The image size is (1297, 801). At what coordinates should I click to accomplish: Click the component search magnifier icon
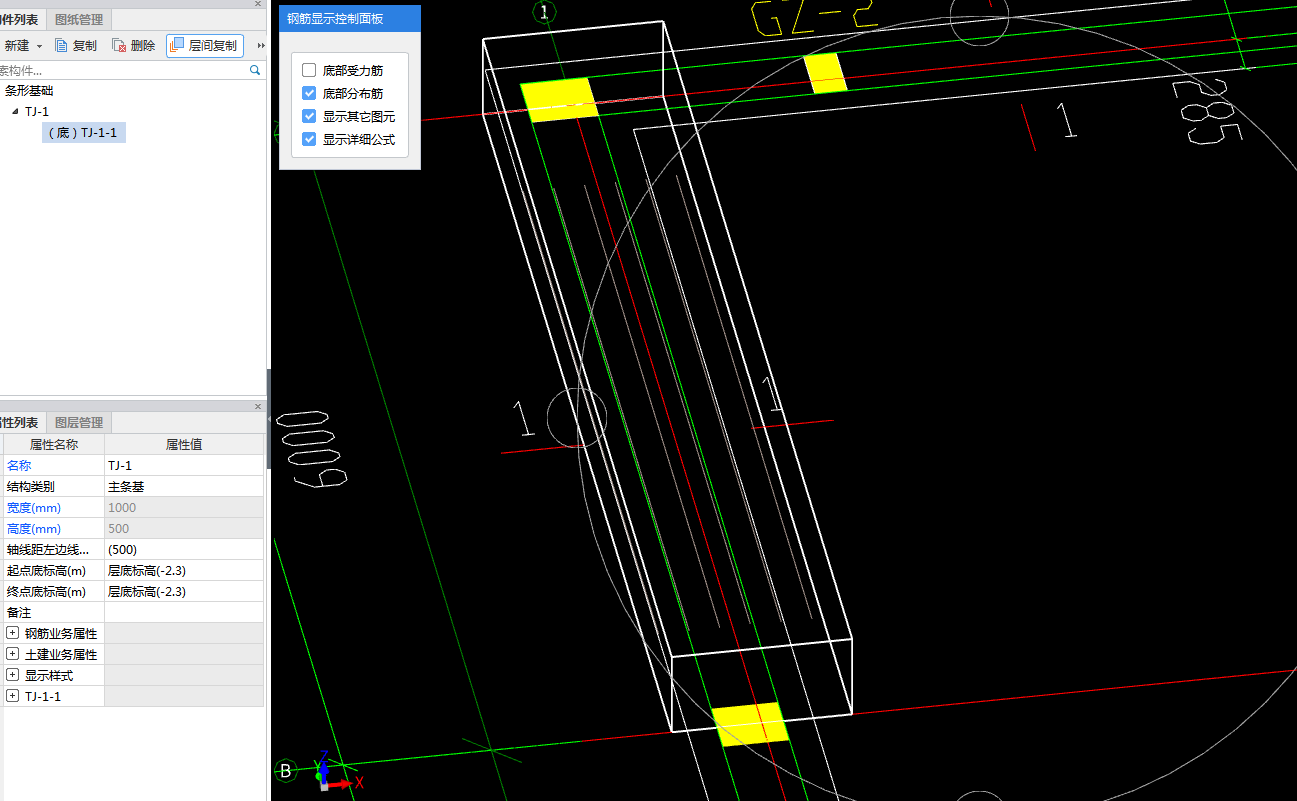point(255,70)
